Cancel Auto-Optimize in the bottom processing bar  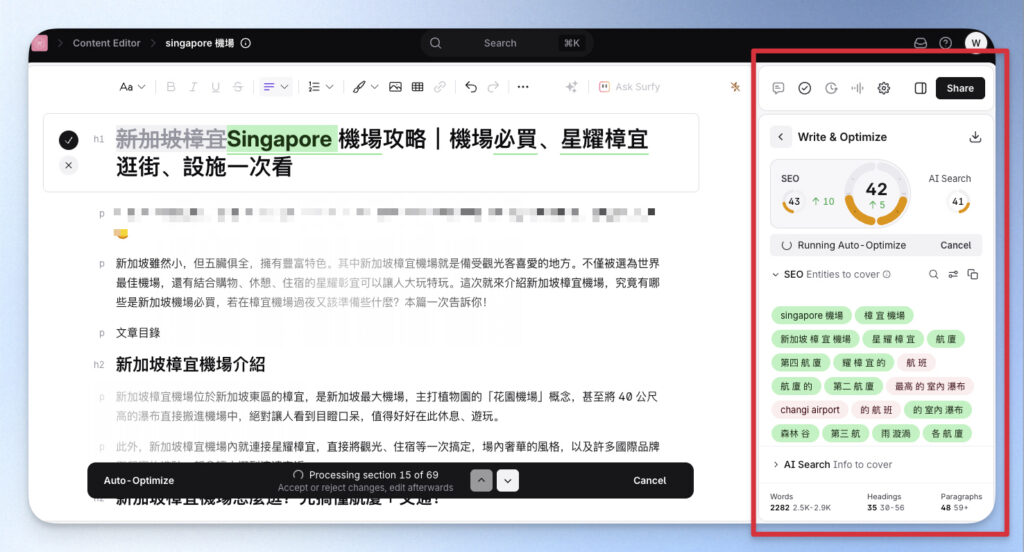pos(649,480)
